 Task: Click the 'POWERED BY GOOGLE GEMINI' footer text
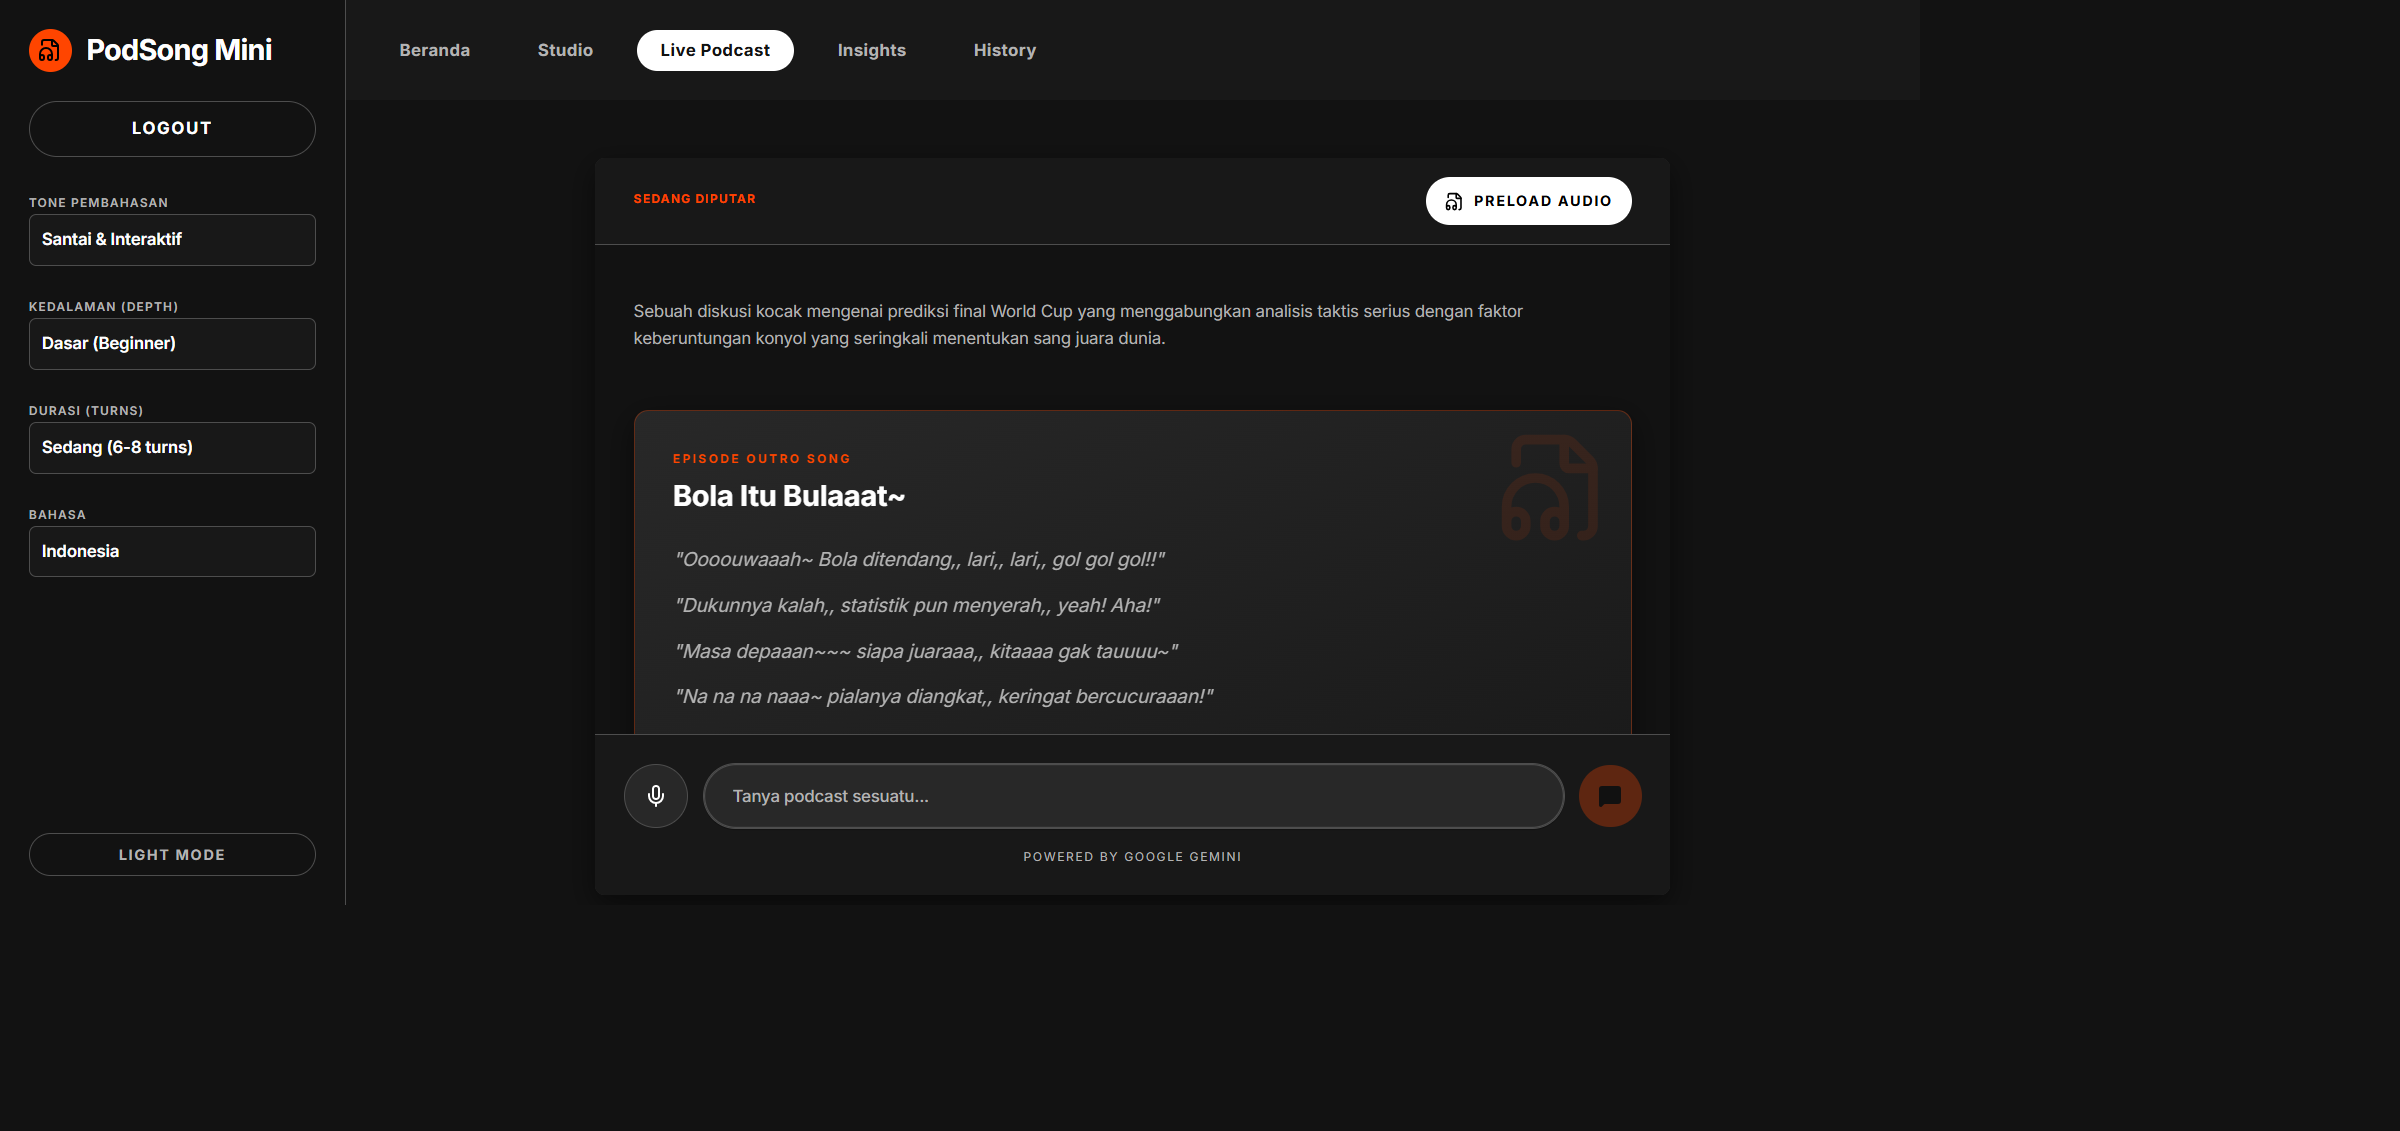(1132, 857)
